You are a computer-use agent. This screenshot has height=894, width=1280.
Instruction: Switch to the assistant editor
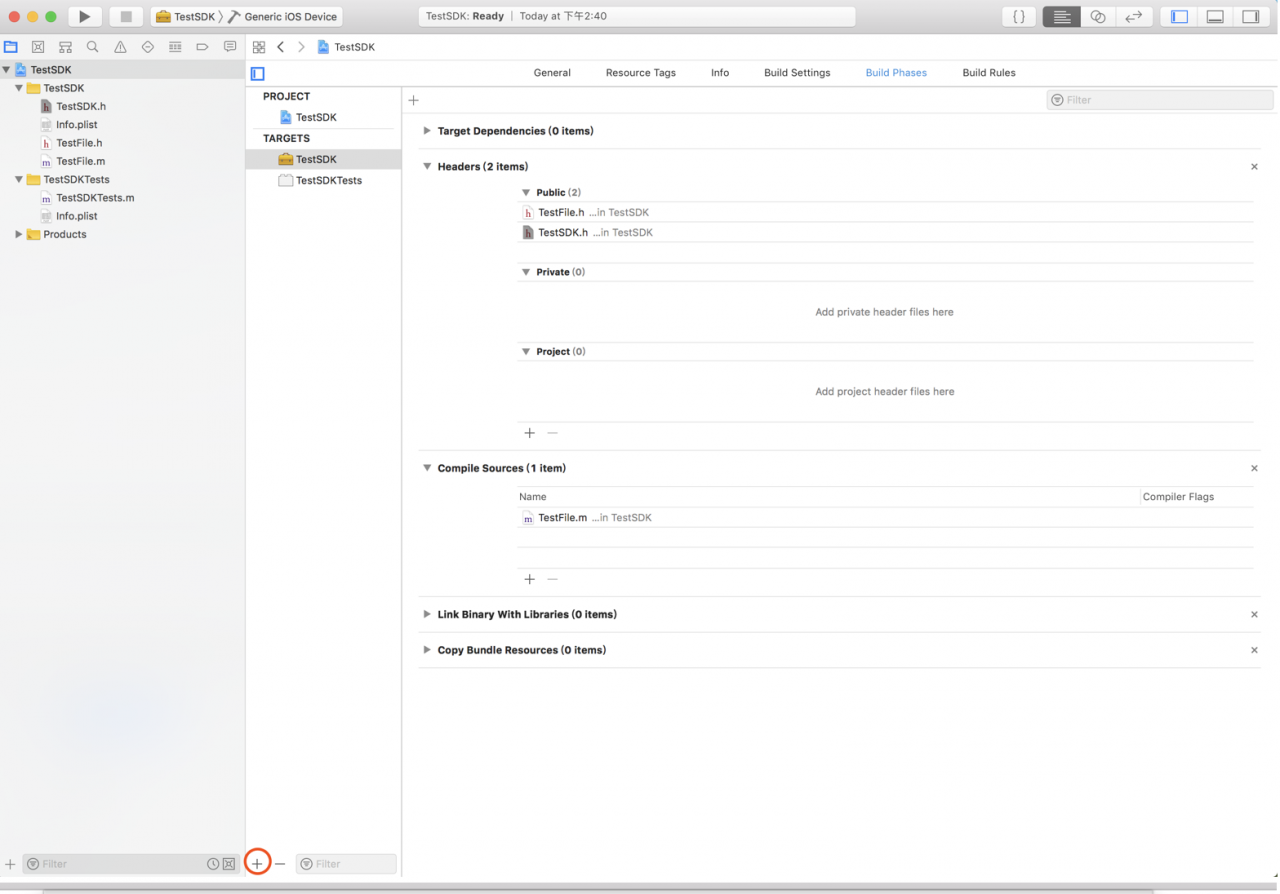pyautogui.click(x=1098, y=16)
